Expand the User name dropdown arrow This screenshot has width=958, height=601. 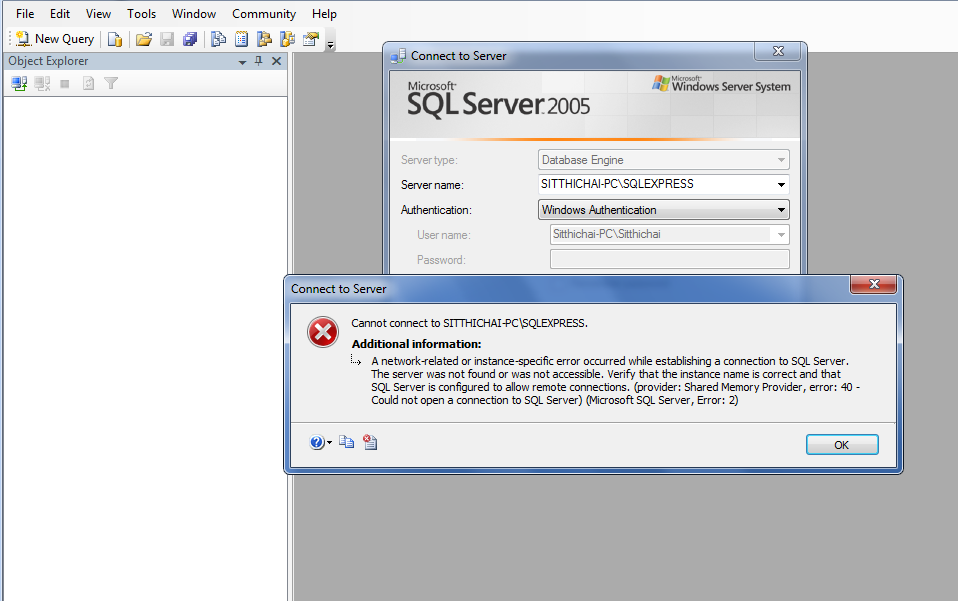point(781,235)
